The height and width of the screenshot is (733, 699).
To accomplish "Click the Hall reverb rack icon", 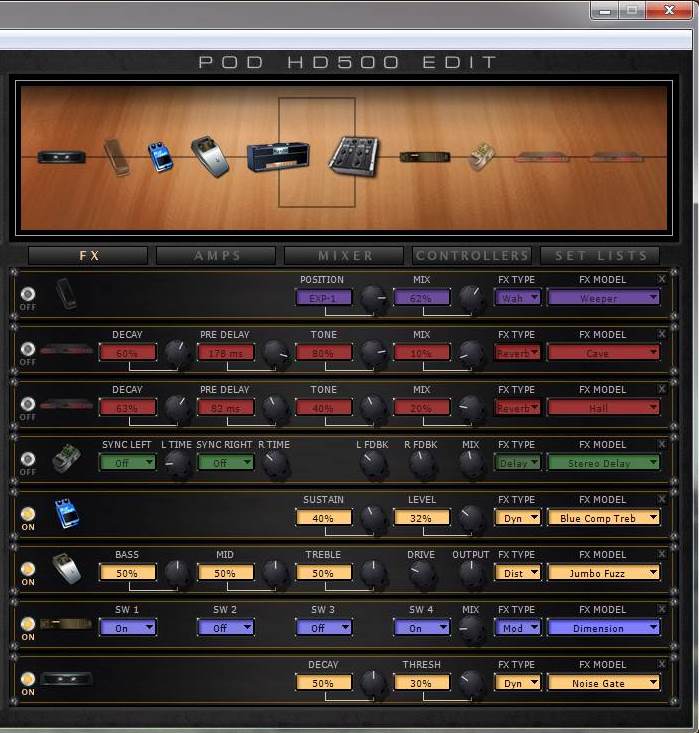I will [x=66, y=404].
